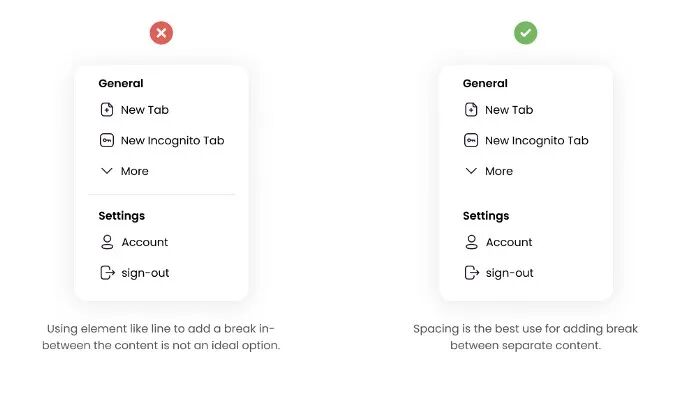This screenshot has width=700, height=402.
Task: Expand the More chevron in right menu
Action: point(471,171)
